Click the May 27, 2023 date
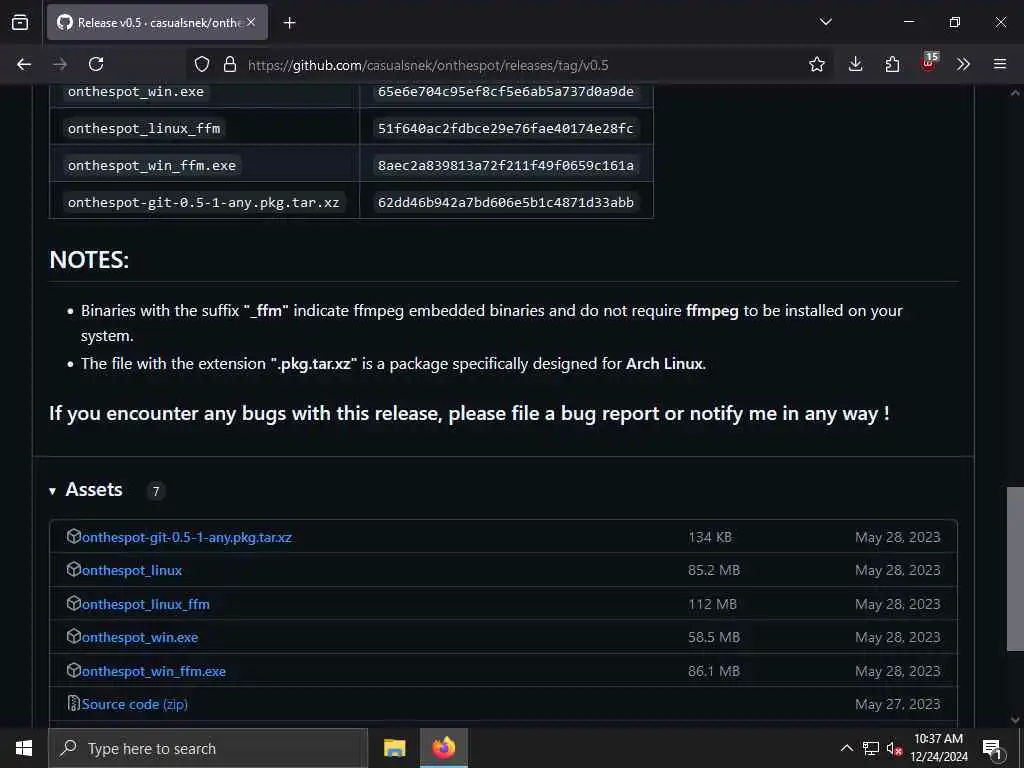The image size is (1024, 768). 898,704
